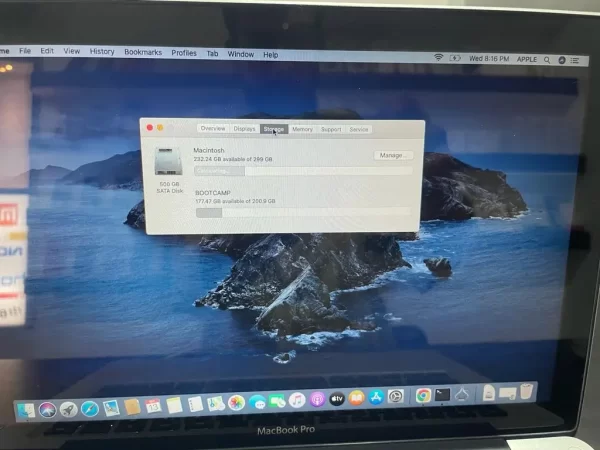Open Music note icon in Dock
This screenshot has height=450, width=600.
point(297,400)
